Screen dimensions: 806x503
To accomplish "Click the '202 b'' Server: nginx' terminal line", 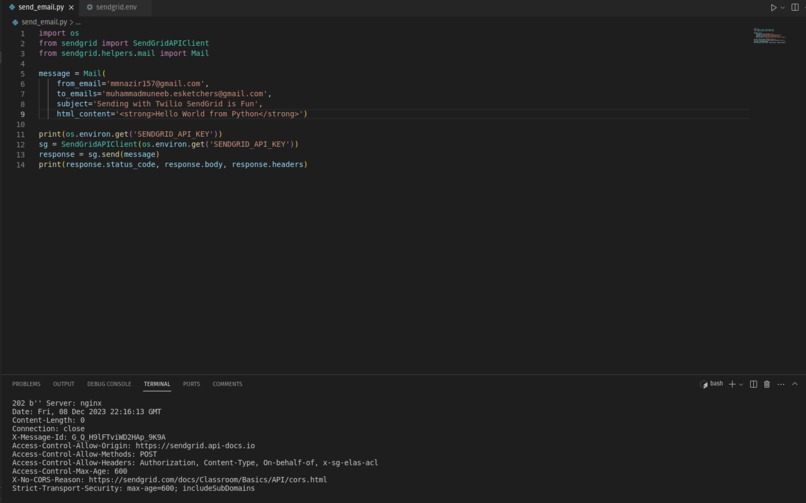I will click(x=57, y=403).
